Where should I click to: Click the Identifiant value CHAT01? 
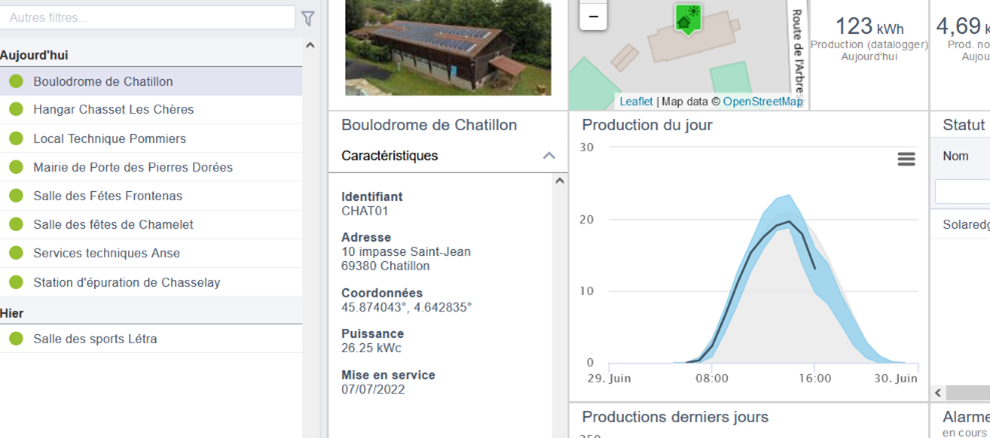pos(364,211)
